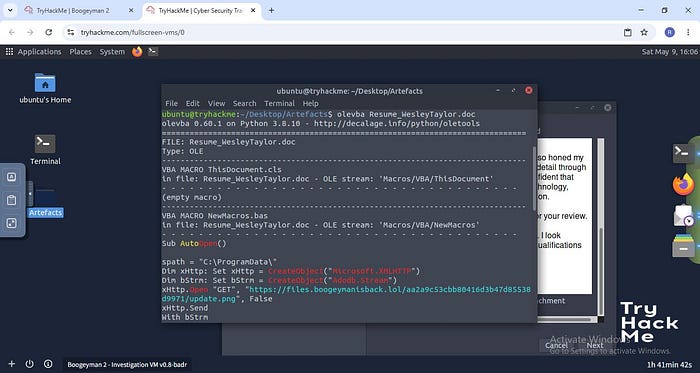Open the Applications grid icon
The image size is (700, 373).
[x=9, y=52]
